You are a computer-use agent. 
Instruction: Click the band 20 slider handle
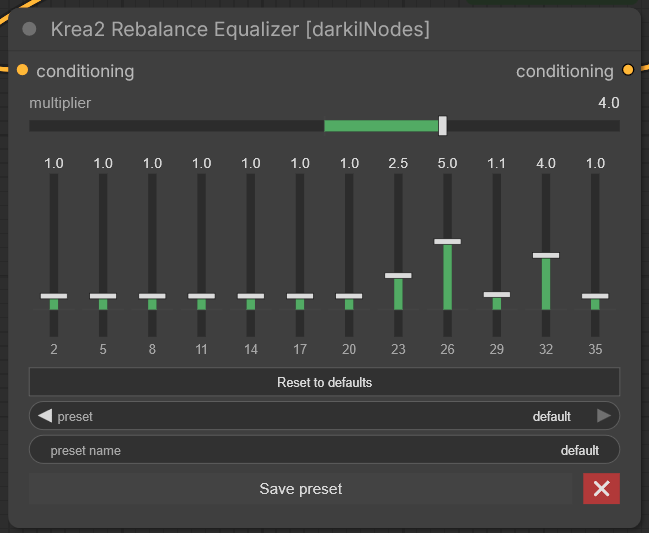[x=349, y=296]
